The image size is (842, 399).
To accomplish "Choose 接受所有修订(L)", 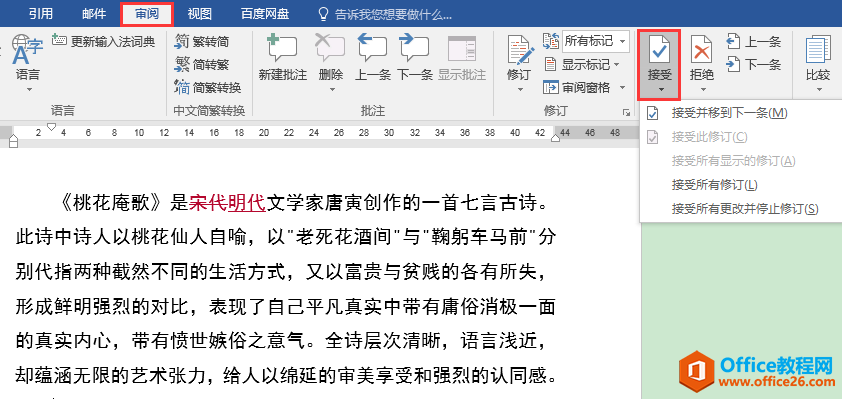I will point(741,185).
